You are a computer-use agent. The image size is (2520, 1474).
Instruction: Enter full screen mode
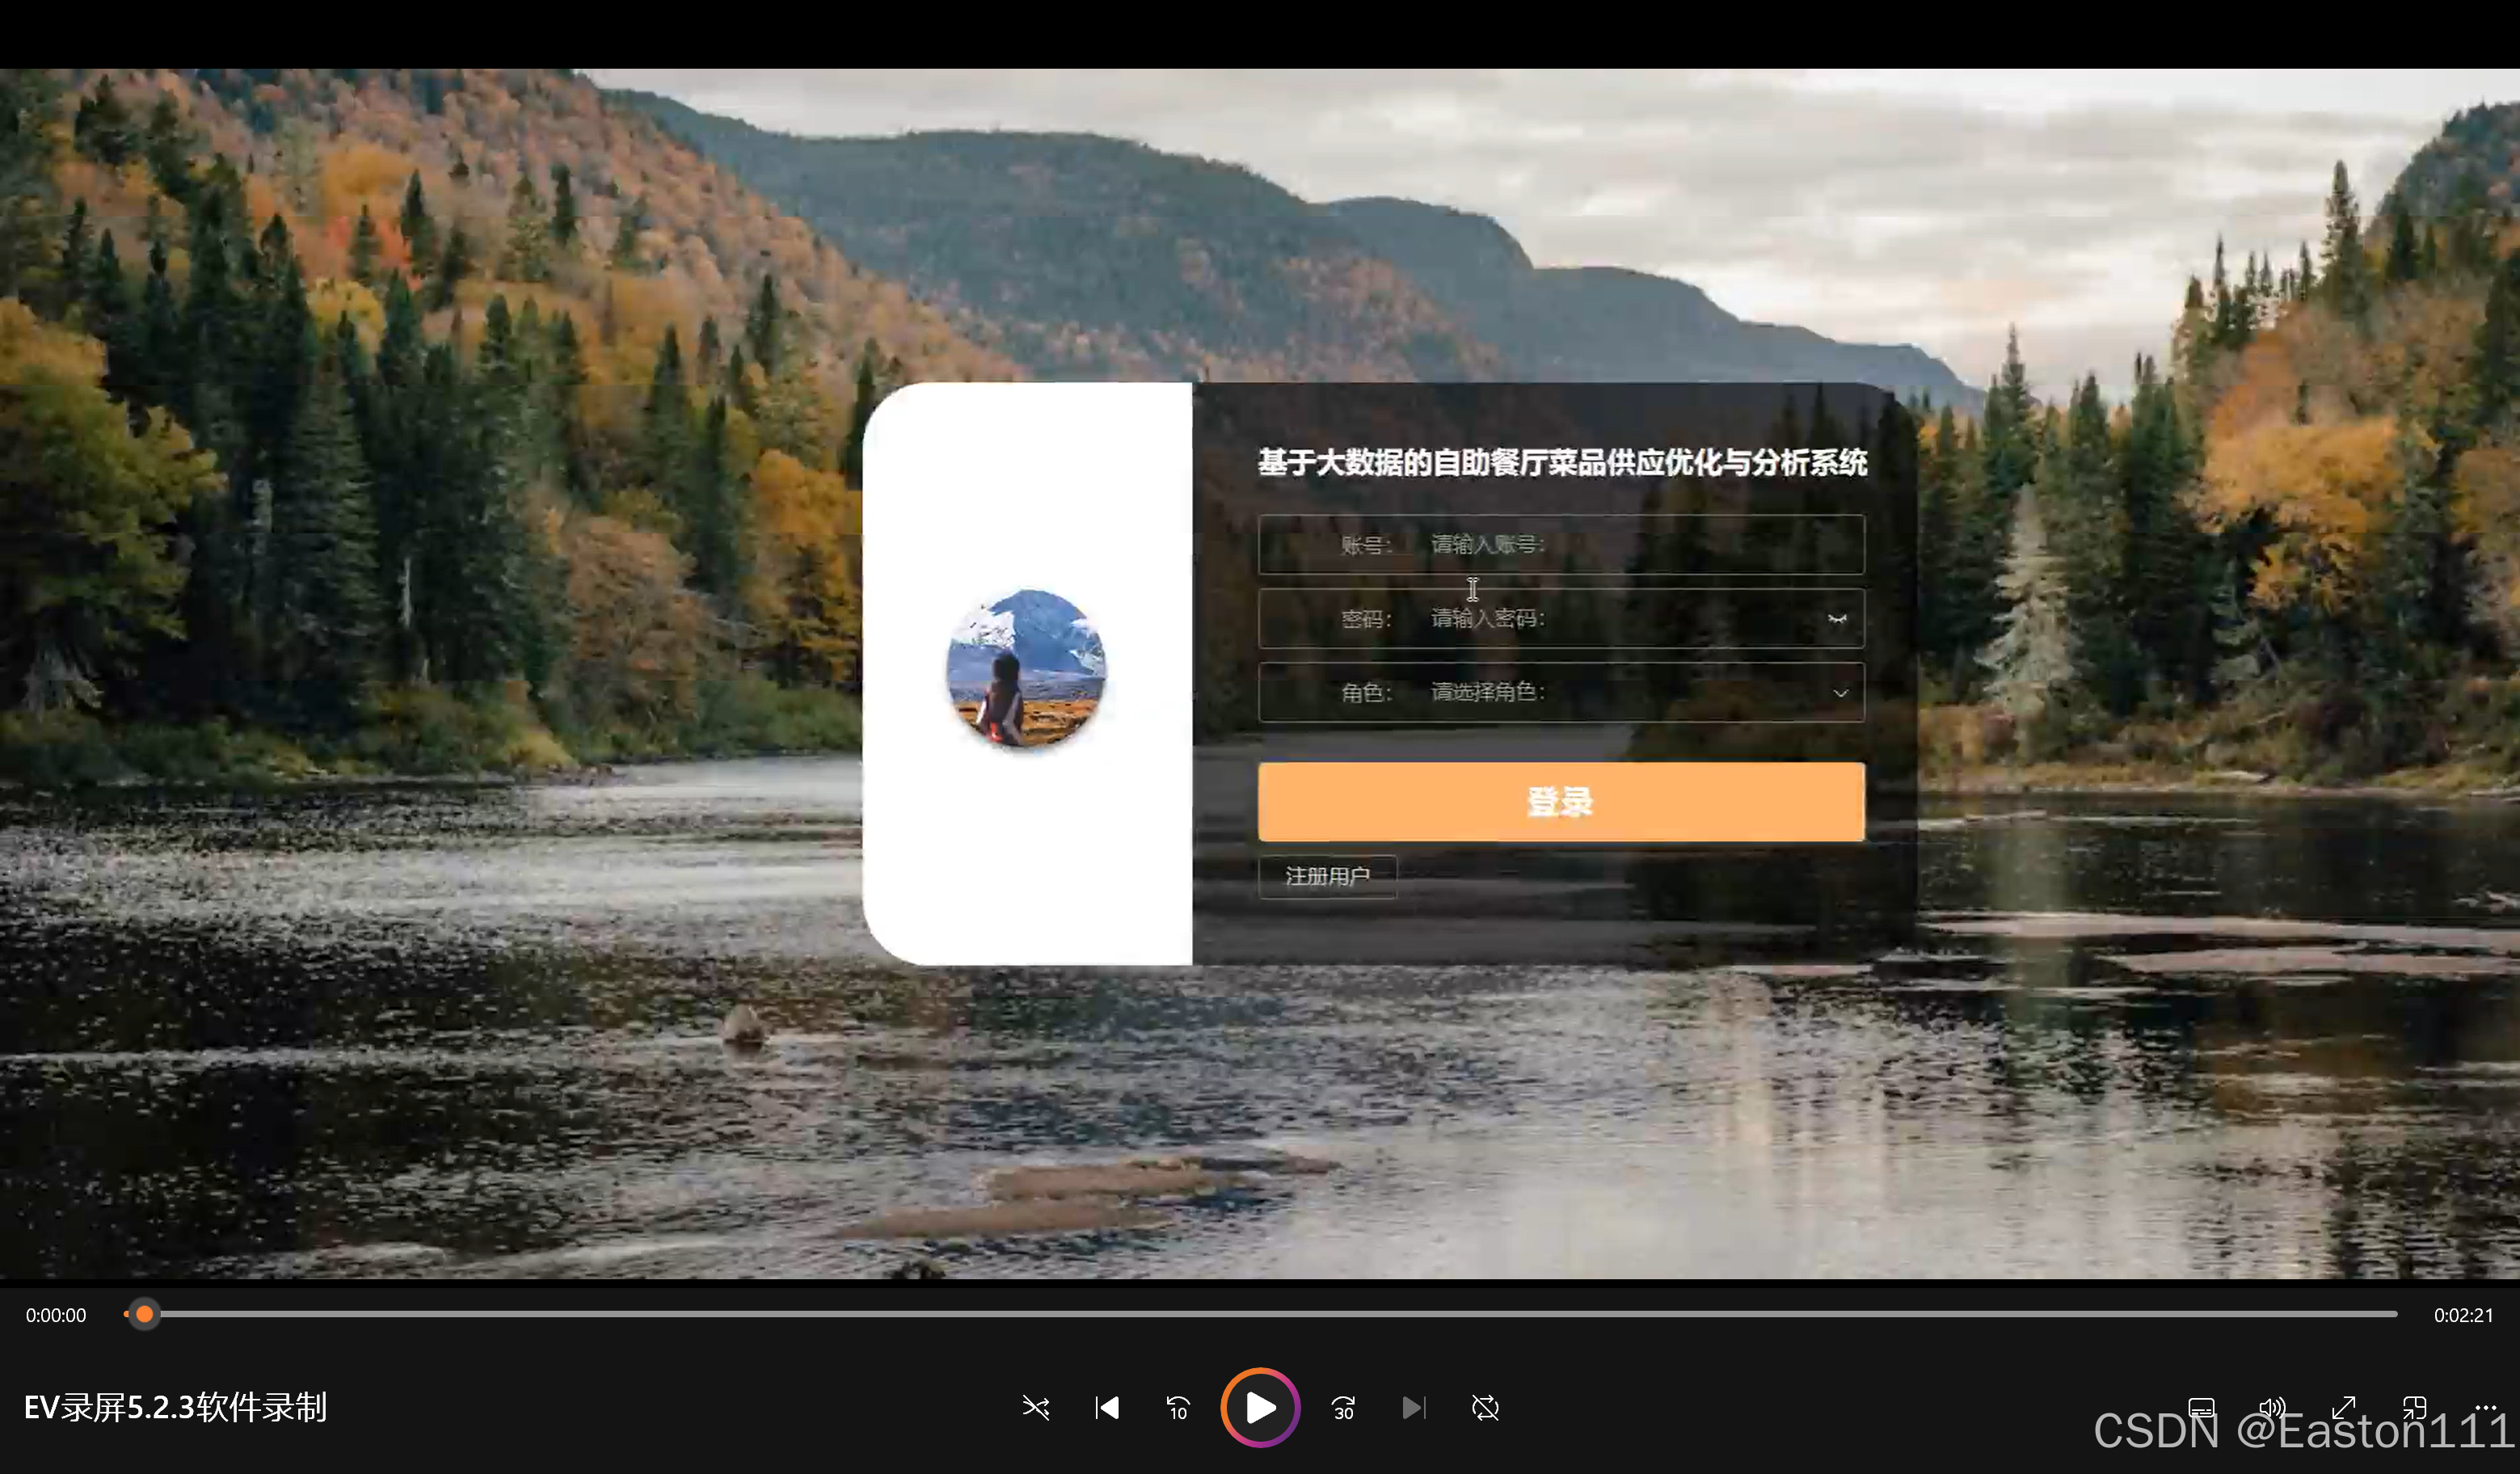tap(2343, 1408)
